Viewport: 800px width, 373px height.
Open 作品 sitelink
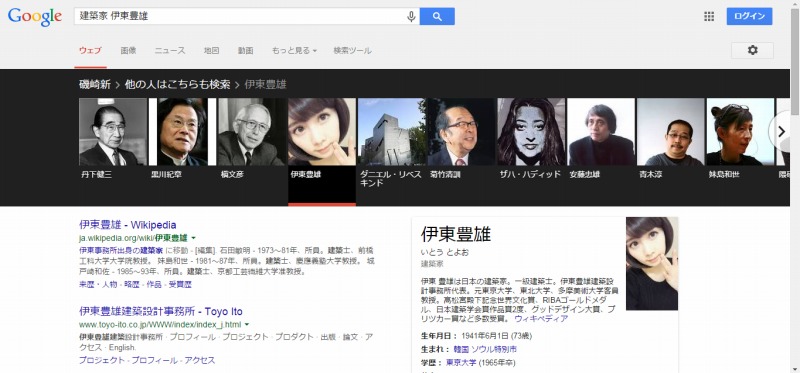click(x=154, y=284)
